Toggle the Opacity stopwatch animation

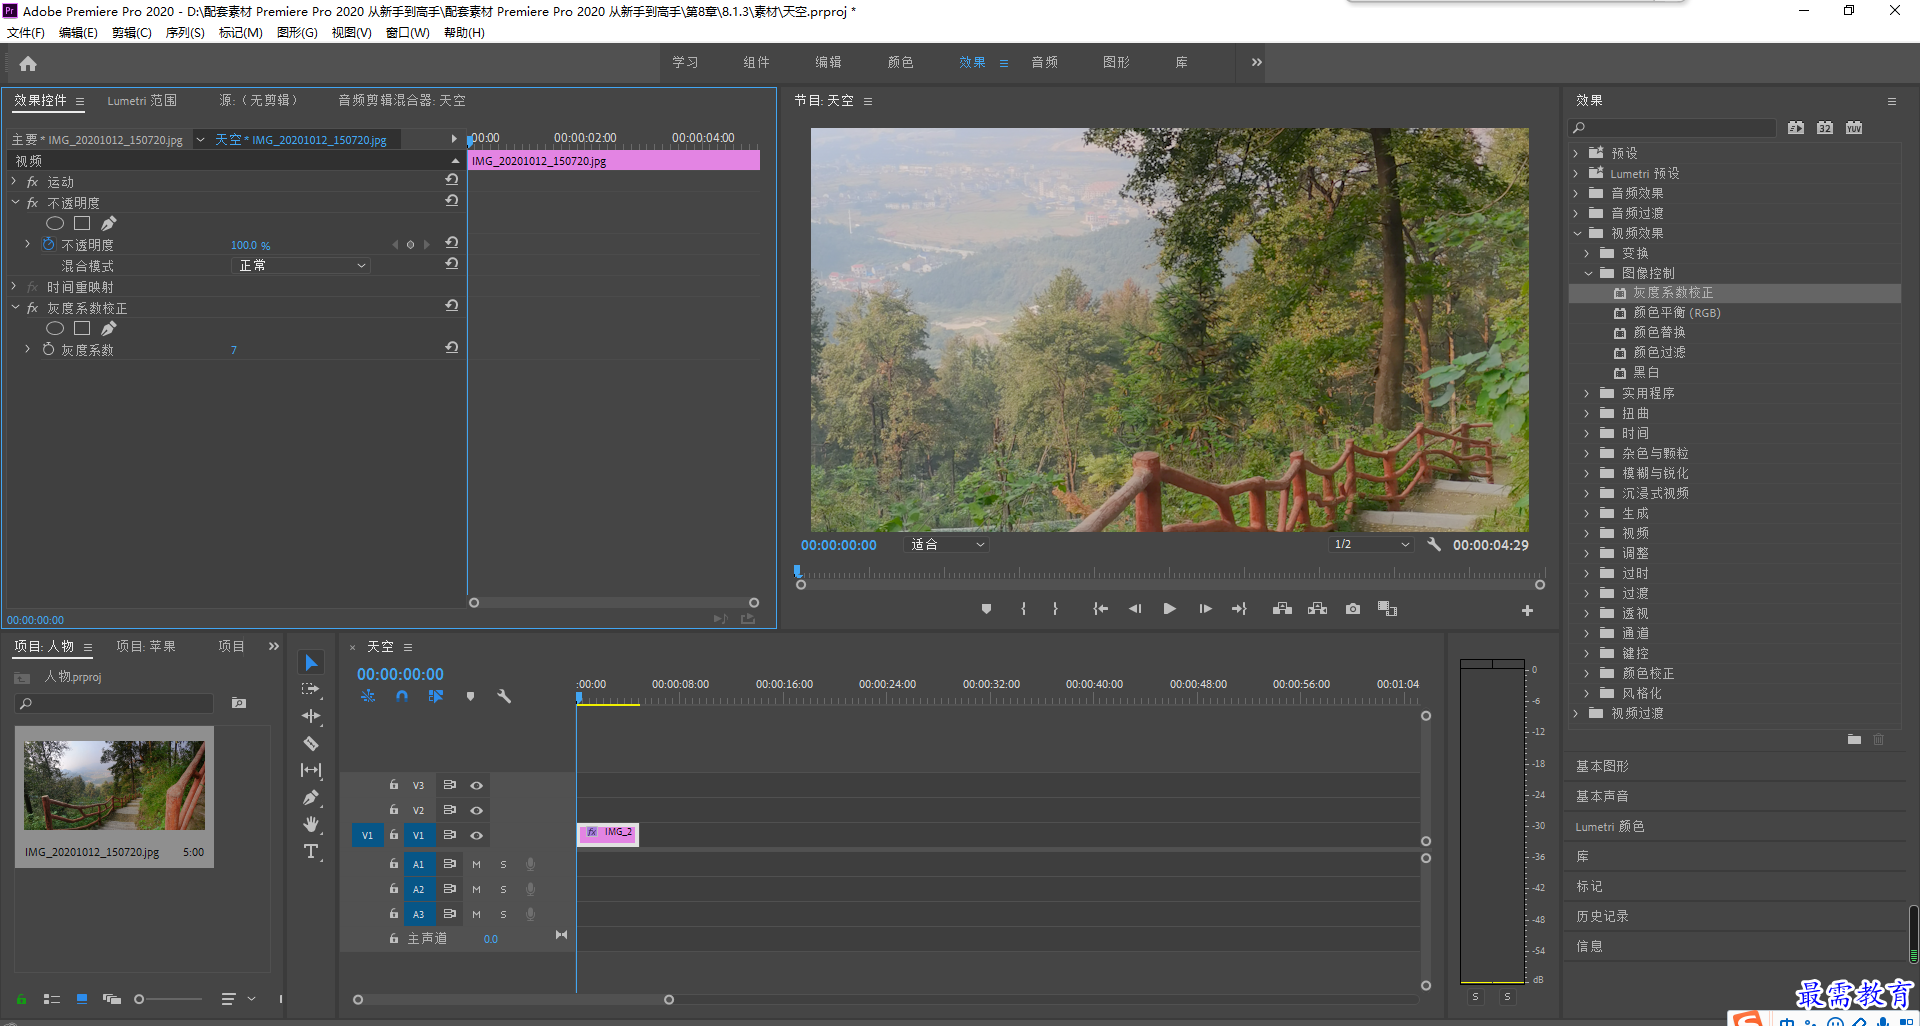coord(48,244)
